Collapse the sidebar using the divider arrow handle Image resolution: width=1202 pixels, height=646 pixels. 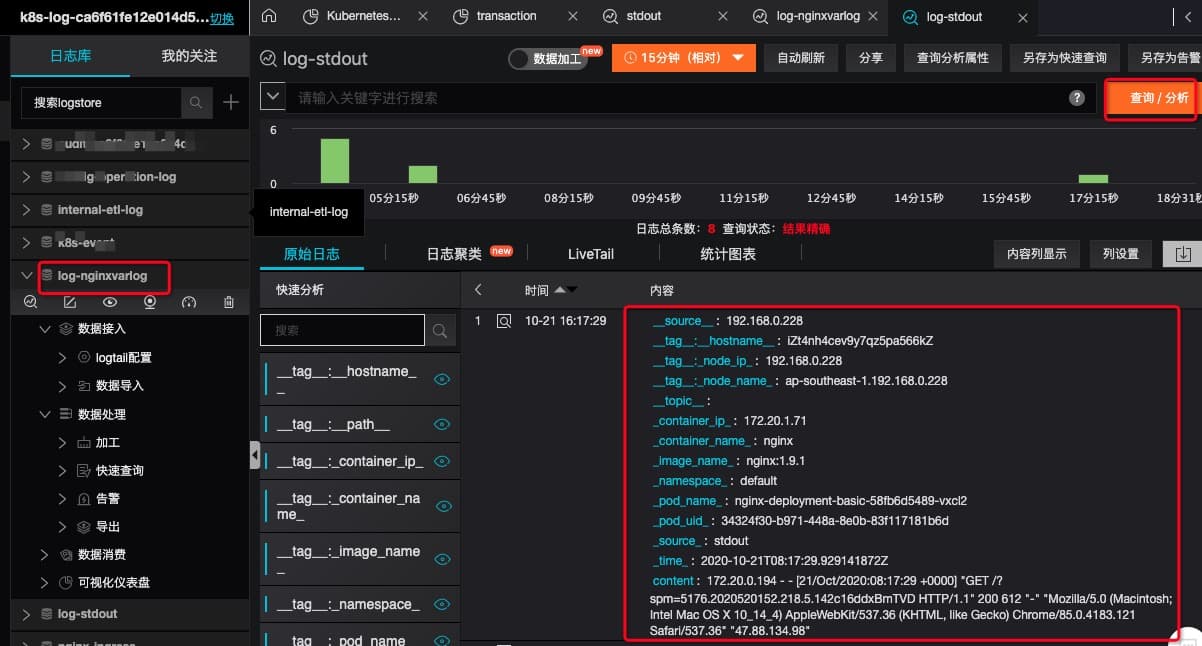(x=255, y=456)
